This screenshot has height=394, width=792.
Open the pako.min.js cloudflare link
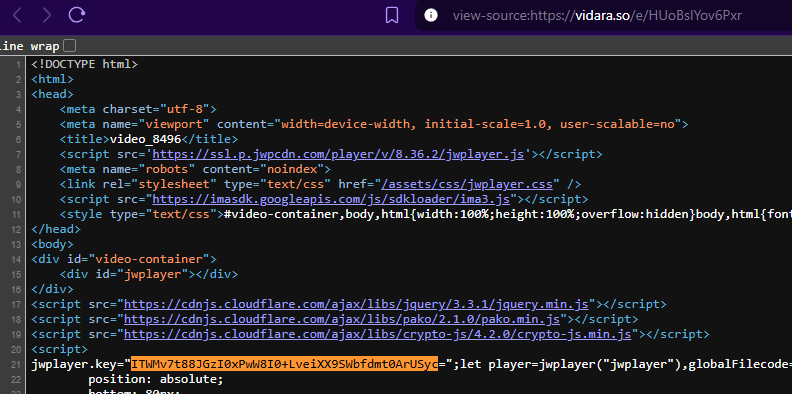342,319
